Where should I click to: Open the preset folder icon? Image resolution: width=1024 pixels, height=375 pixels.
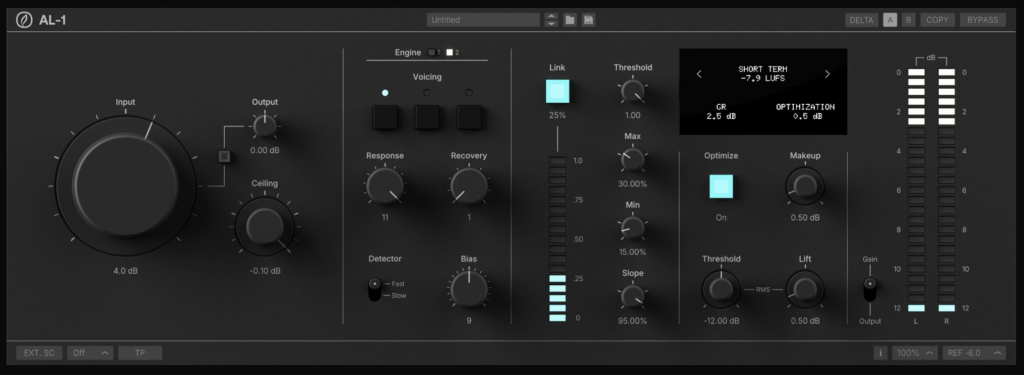pos(570,20)
